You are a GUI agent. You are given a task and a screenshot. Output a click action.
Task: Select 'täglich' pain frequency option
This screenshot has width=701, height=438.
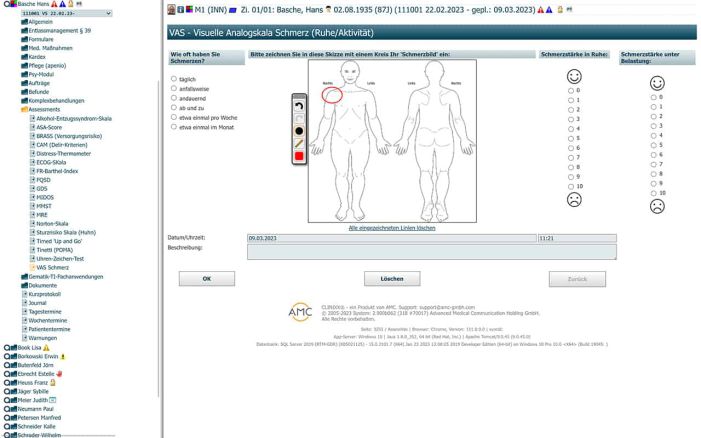[175, 78]
